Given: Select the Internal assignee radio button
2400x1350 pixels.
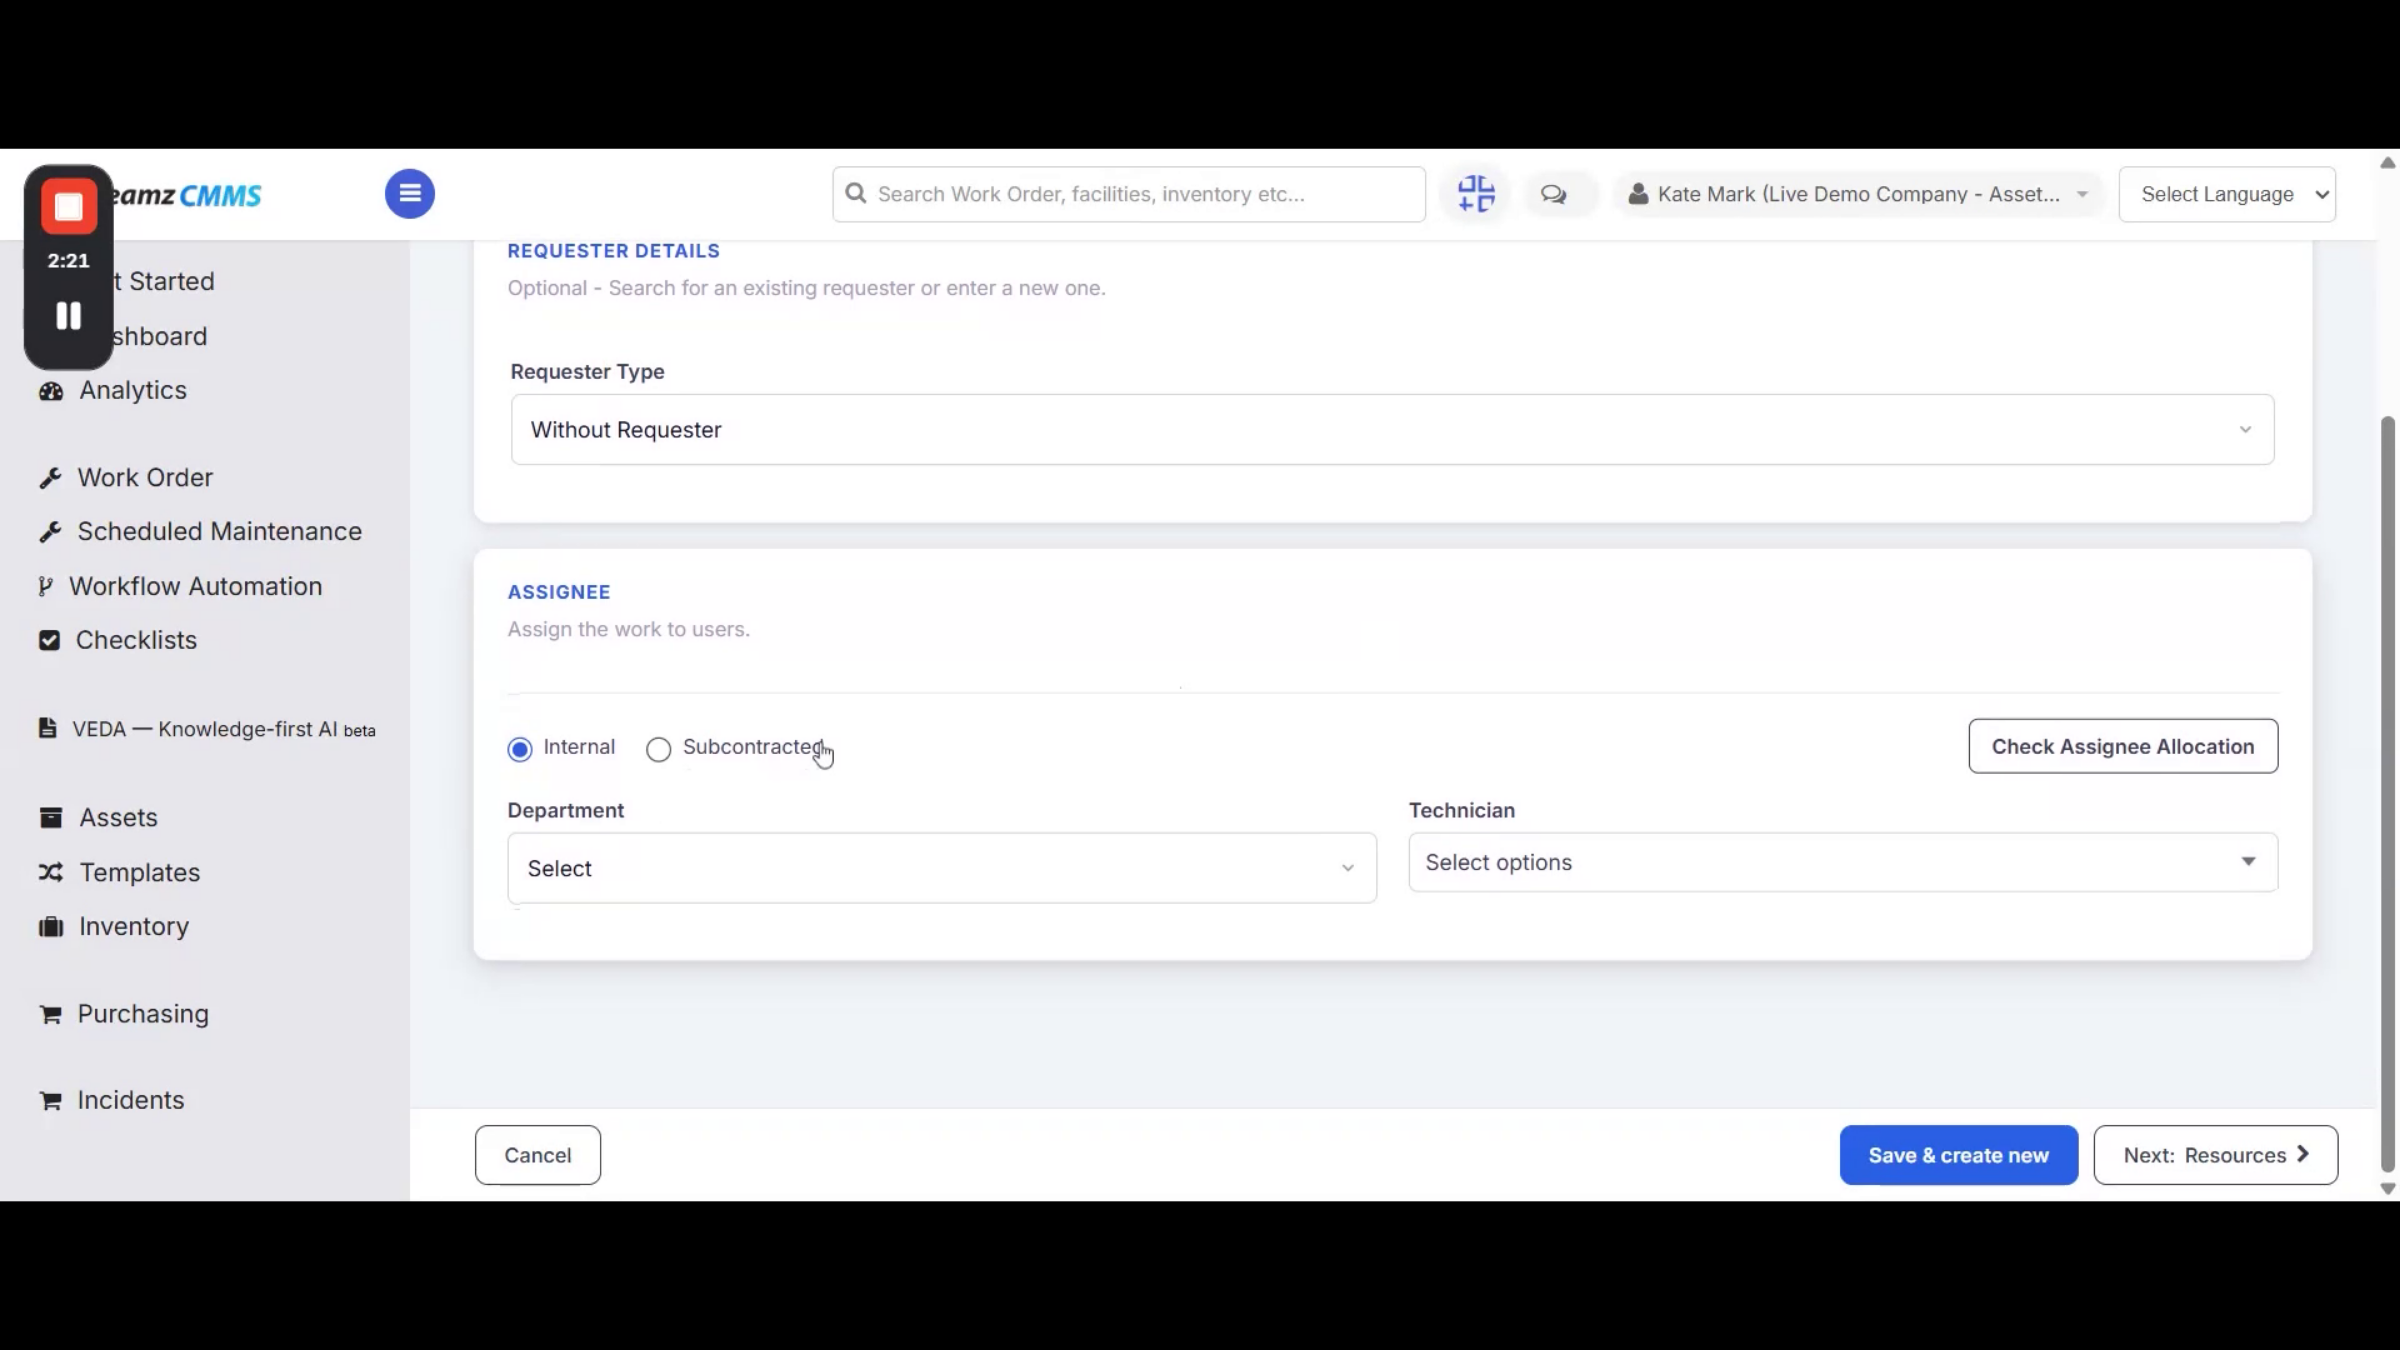Looking at the screenshot, I should pos(520,749).
